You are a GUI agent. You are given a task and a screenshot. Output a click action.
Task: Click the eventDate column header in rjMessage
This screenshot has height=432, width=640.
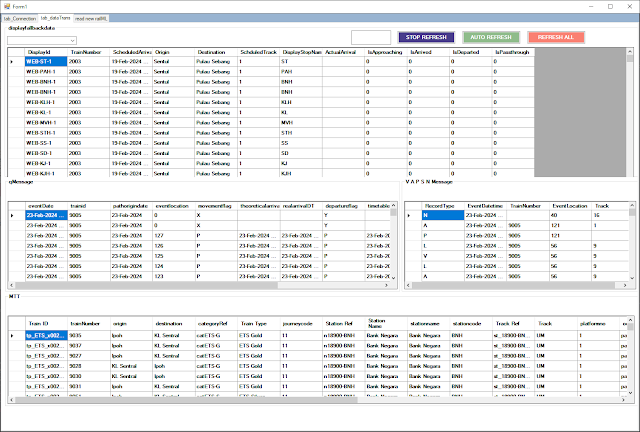coord(46,206)
